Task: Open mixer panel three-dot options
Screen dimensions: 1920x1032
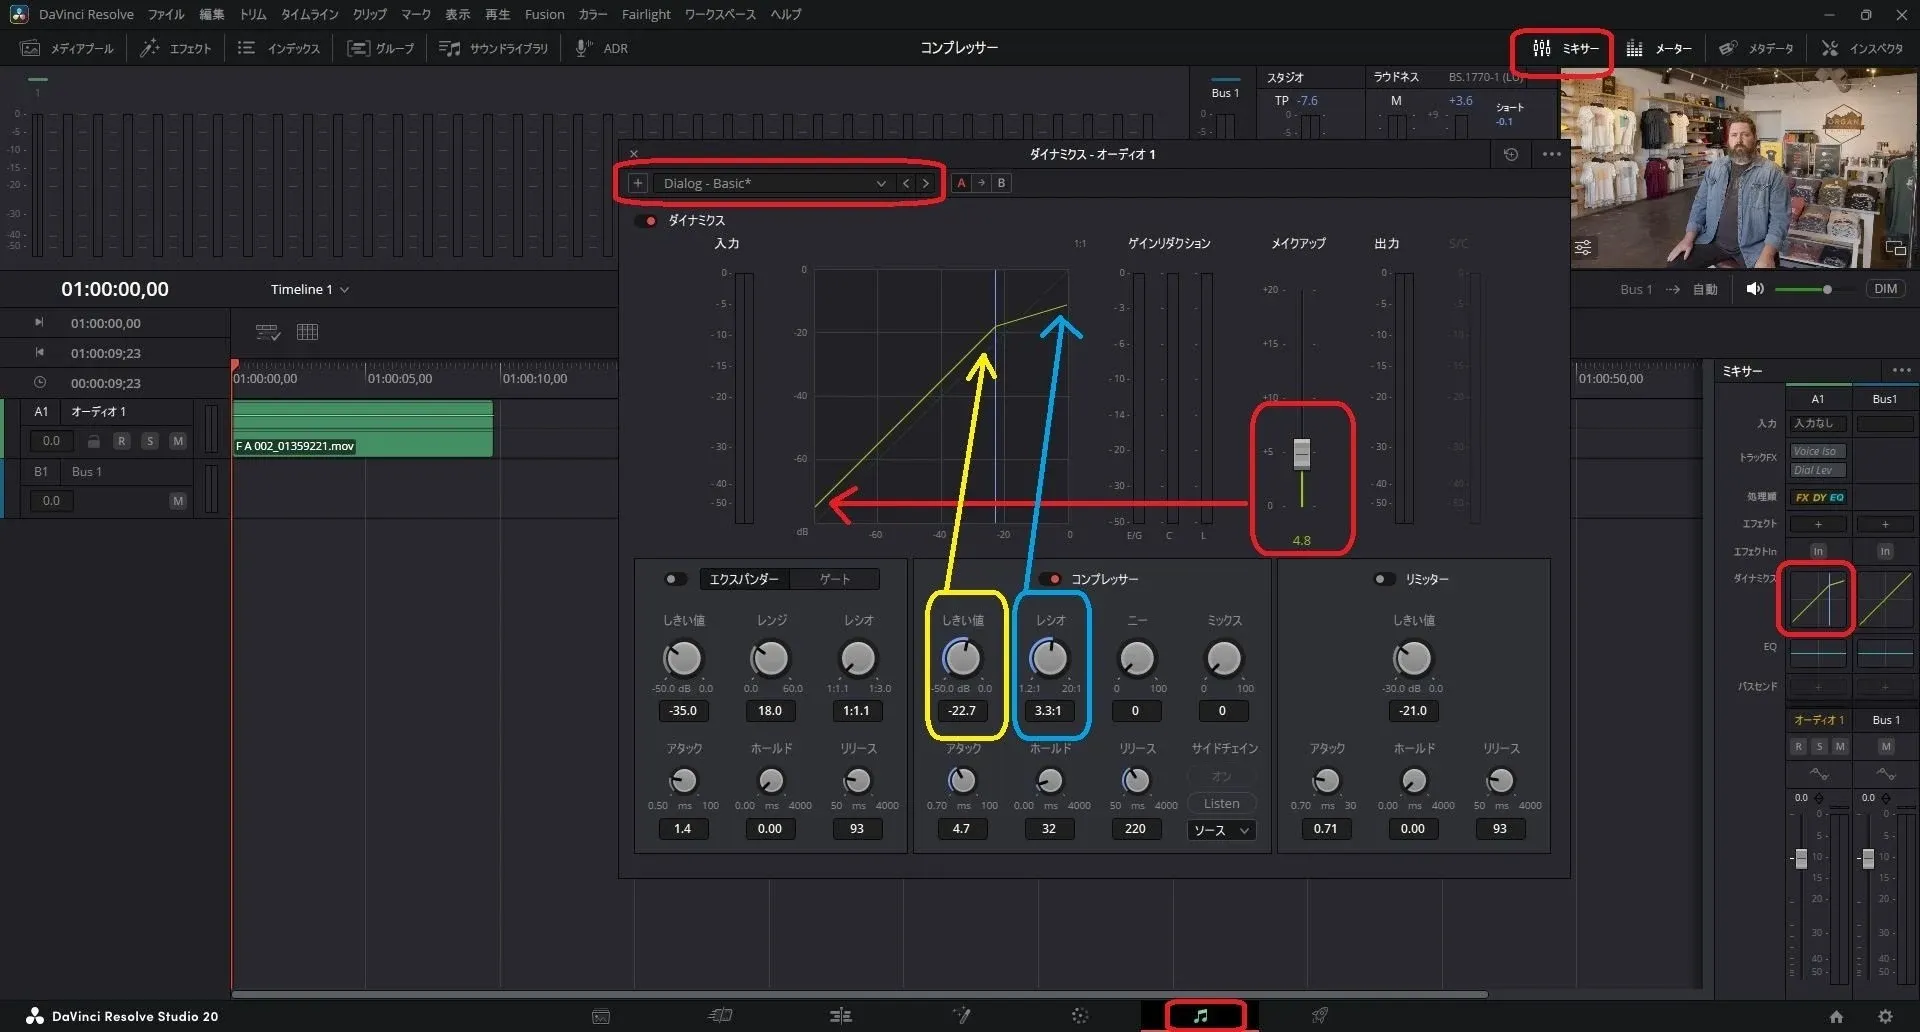Action: tap(1901, 370)
